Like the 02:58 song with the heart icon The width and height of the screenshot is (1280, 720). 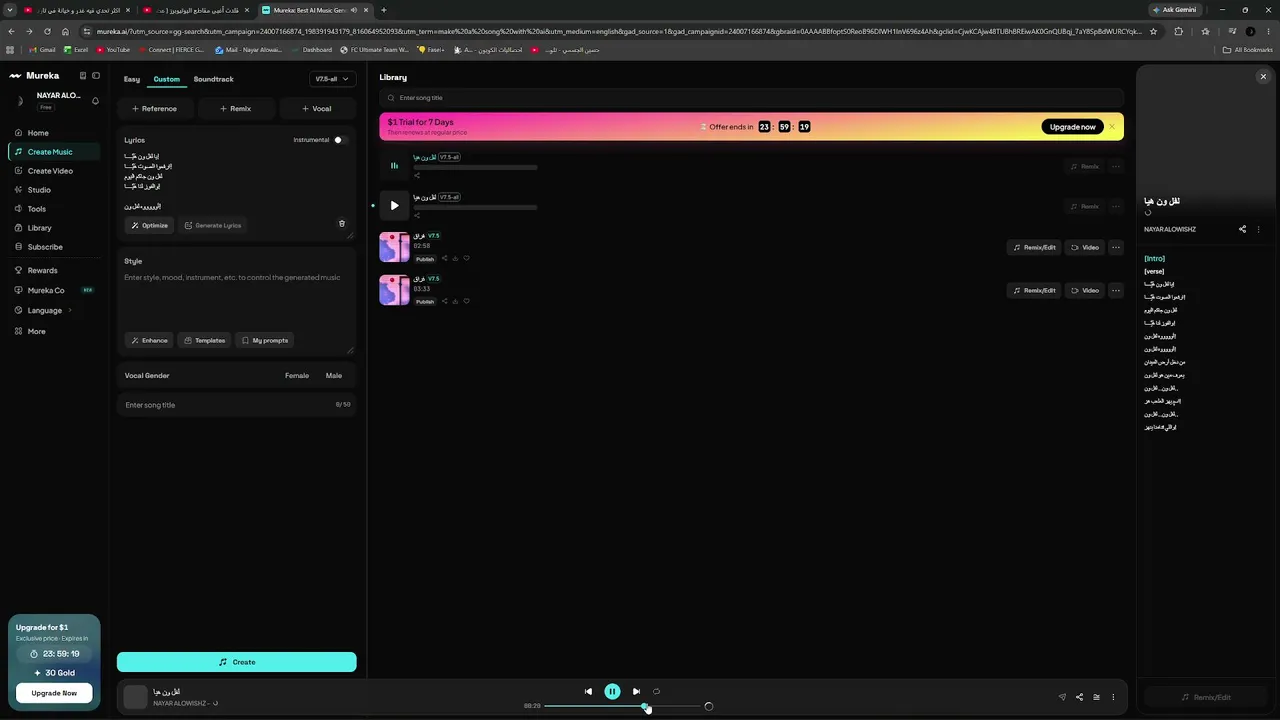[x=466, y=258]
